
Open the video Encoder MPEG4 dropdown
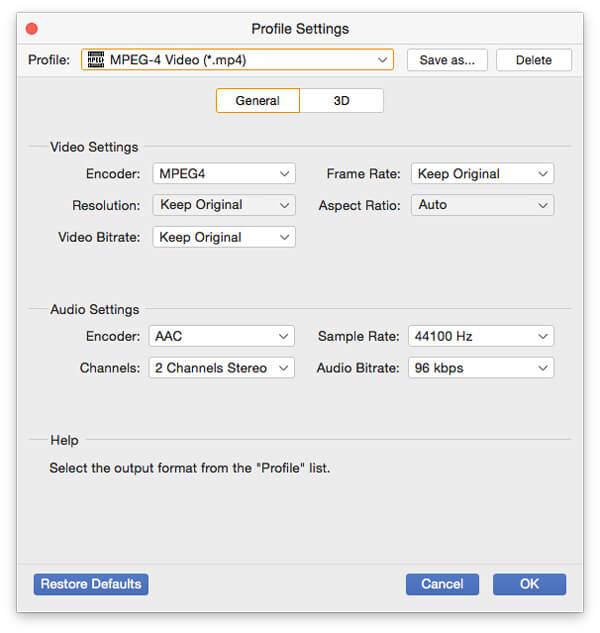click(224, 174)
